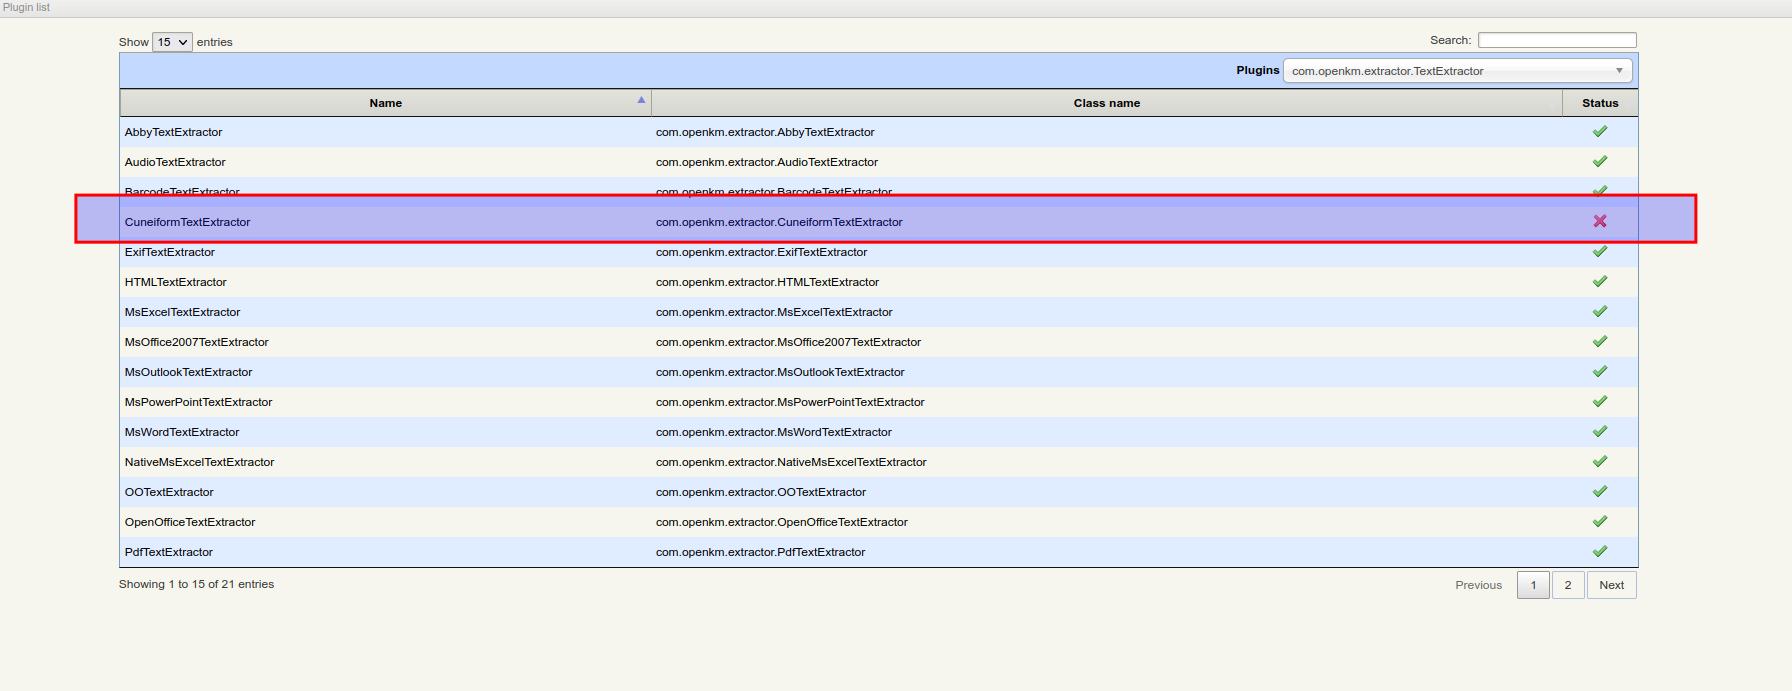Viewport: 1792px width, 691px height.
Task: Toggle the PdfTextExtractor status checkmark
Action: point(1599,551)
